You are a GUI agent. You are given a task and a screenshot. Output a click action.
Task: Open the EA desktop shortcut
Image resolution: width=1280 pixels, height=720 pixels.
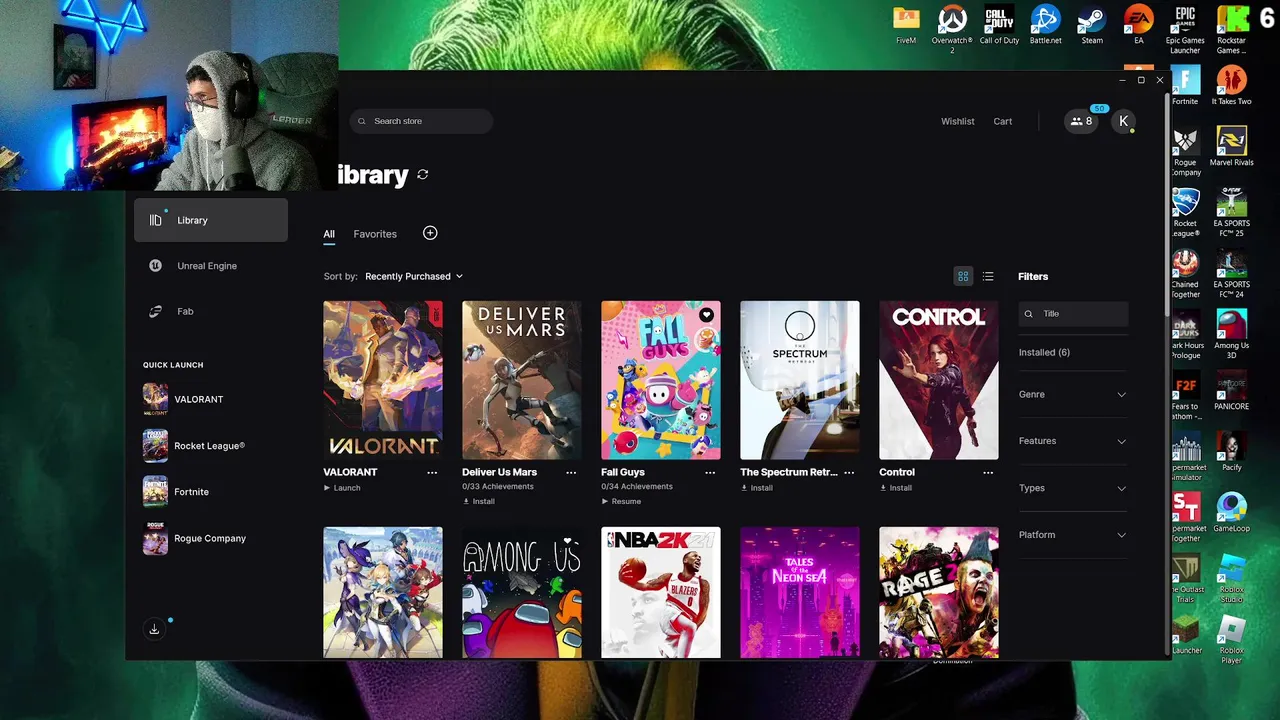pyautogui.click(x=1138, y=25)
